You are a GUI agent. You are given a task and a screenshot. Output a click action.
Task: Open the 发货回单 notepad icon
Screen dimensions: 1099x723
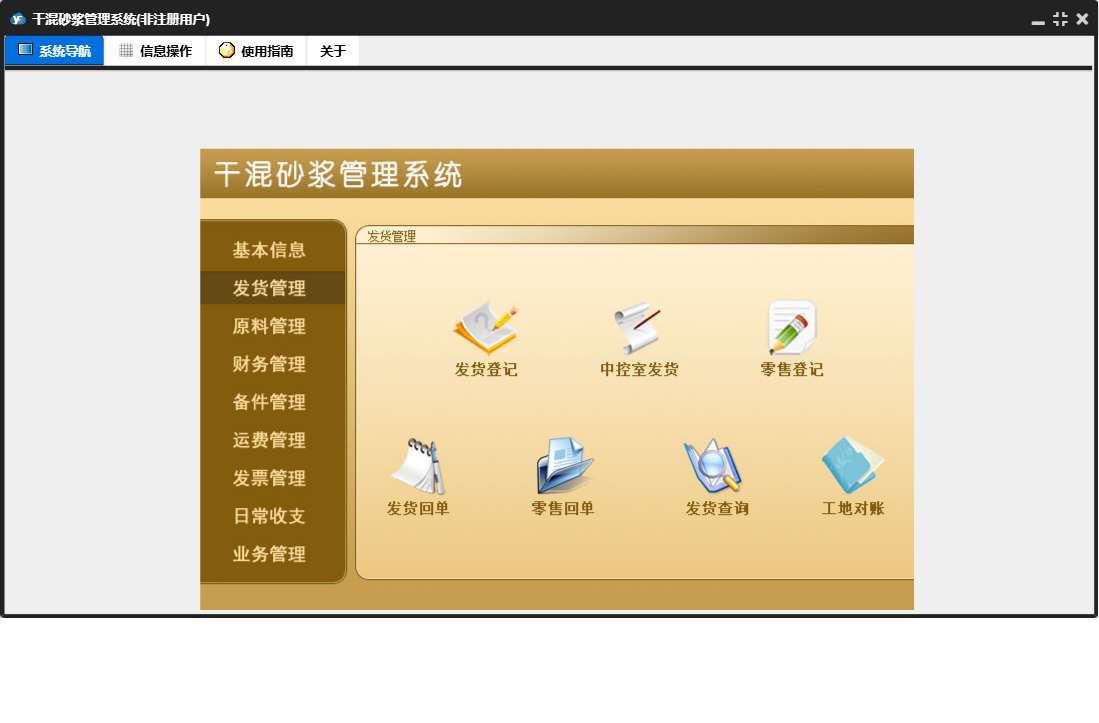(x=418, y=466)
